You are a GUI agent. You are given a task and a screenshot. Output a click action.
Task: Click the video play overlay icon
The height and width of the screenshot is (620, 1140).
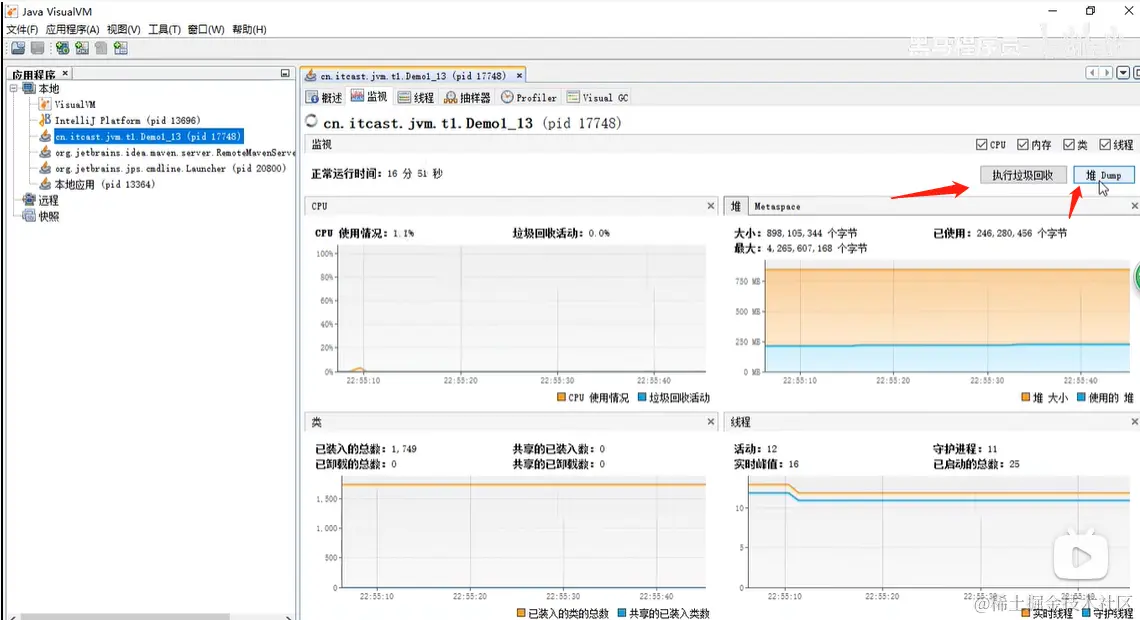pos(1080,557)
